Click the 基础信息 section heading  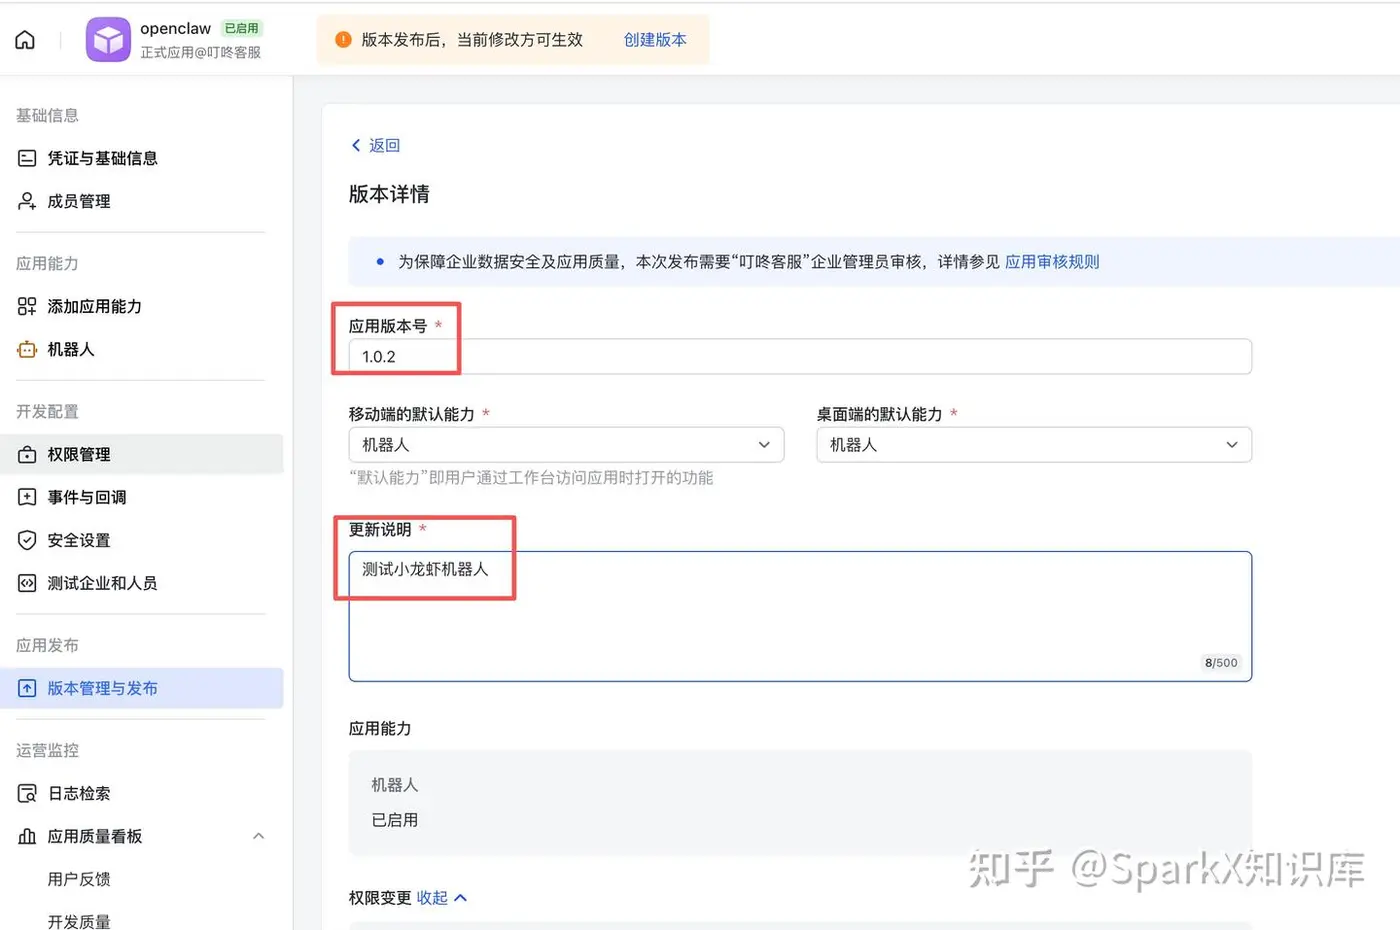(47, 115)
